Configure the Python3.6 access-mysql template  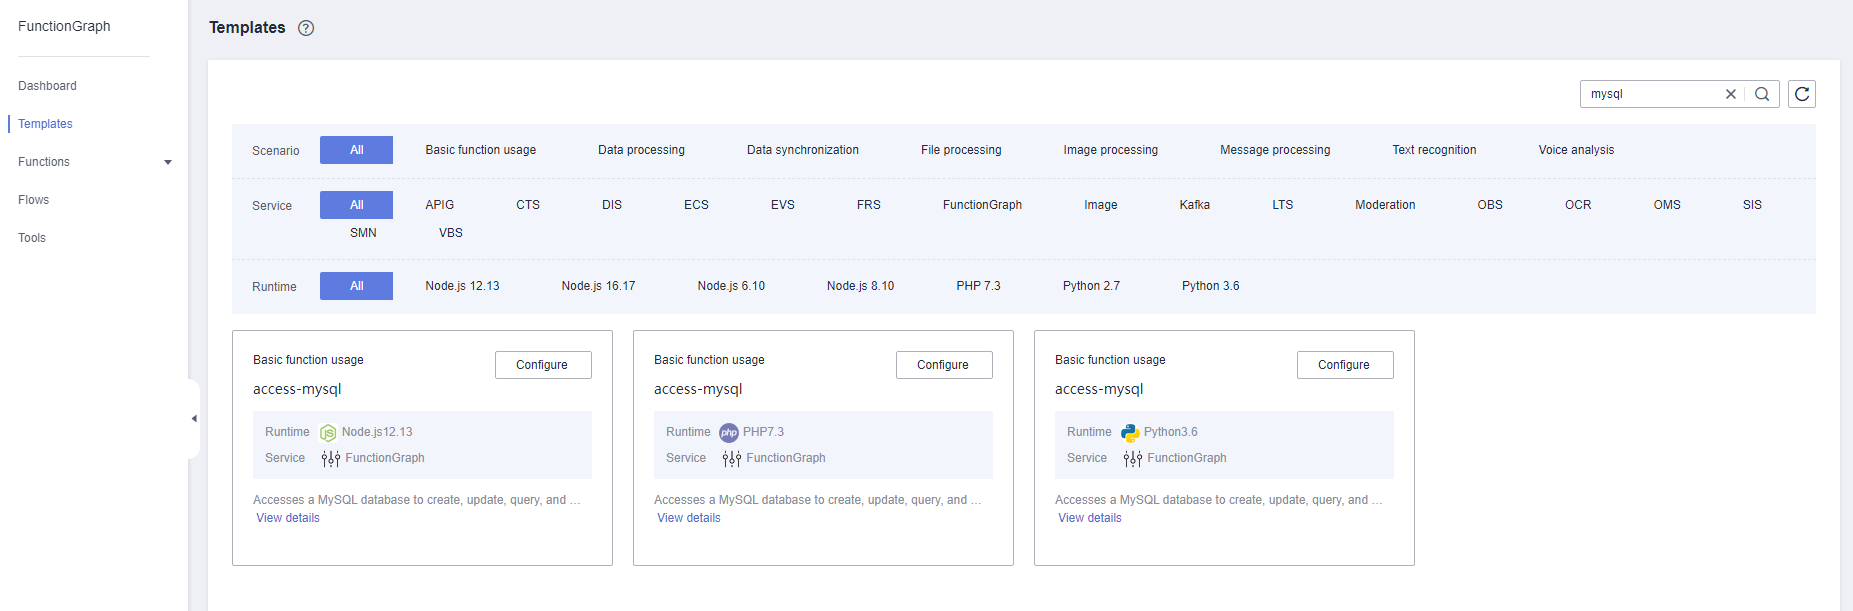coord(1345,365)
